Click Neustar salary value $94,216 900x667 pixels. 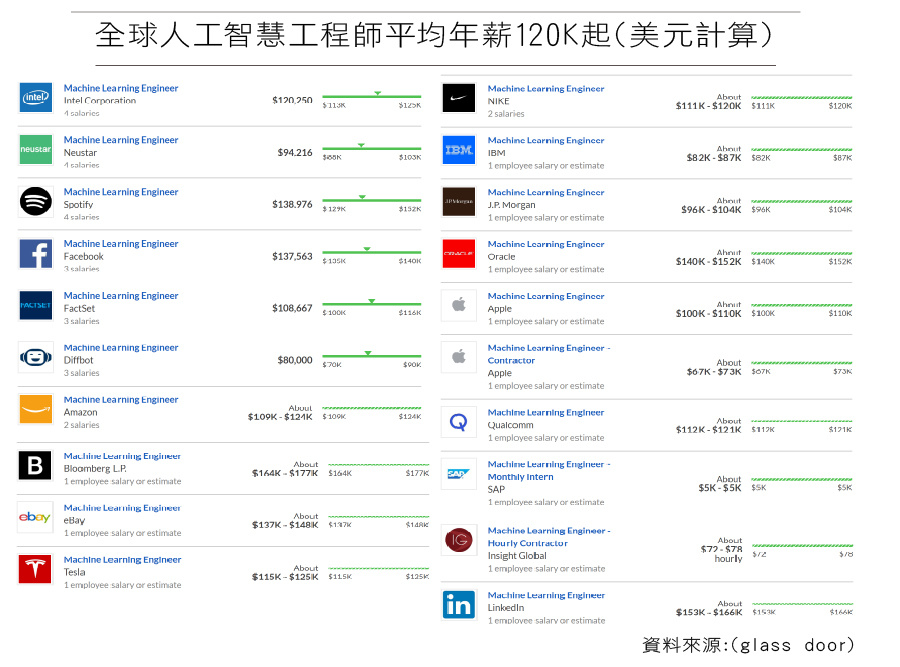coord(295,152)
